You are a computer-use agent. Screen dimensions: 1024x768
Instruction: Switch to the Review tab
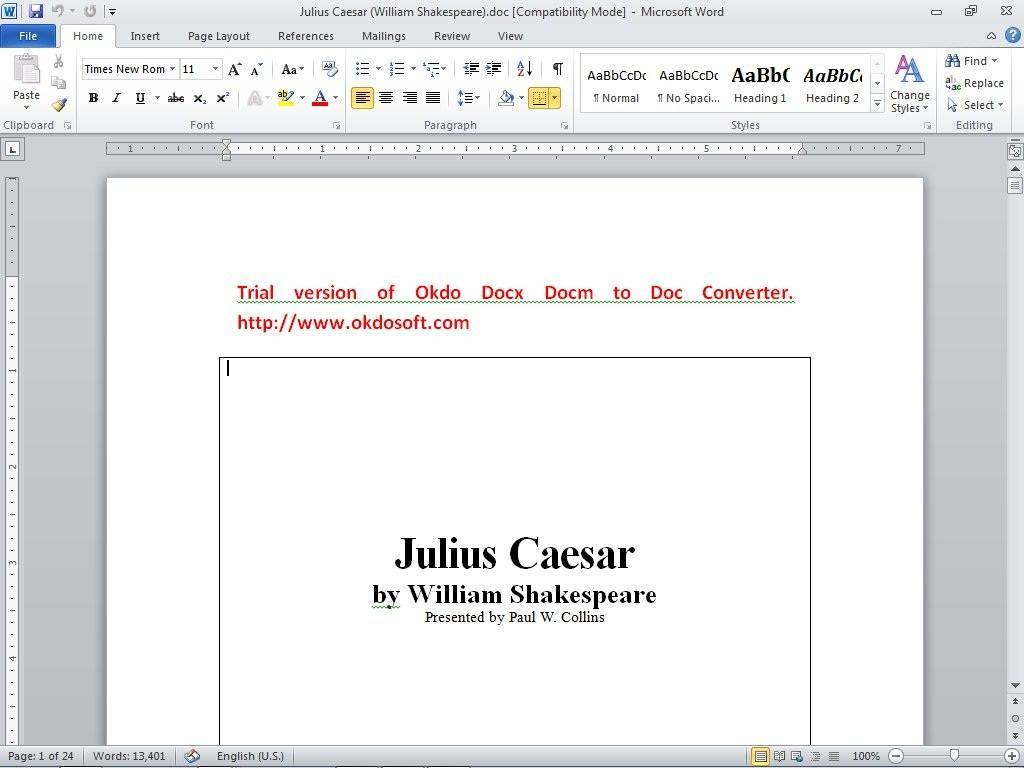click(x=452, y=36)
